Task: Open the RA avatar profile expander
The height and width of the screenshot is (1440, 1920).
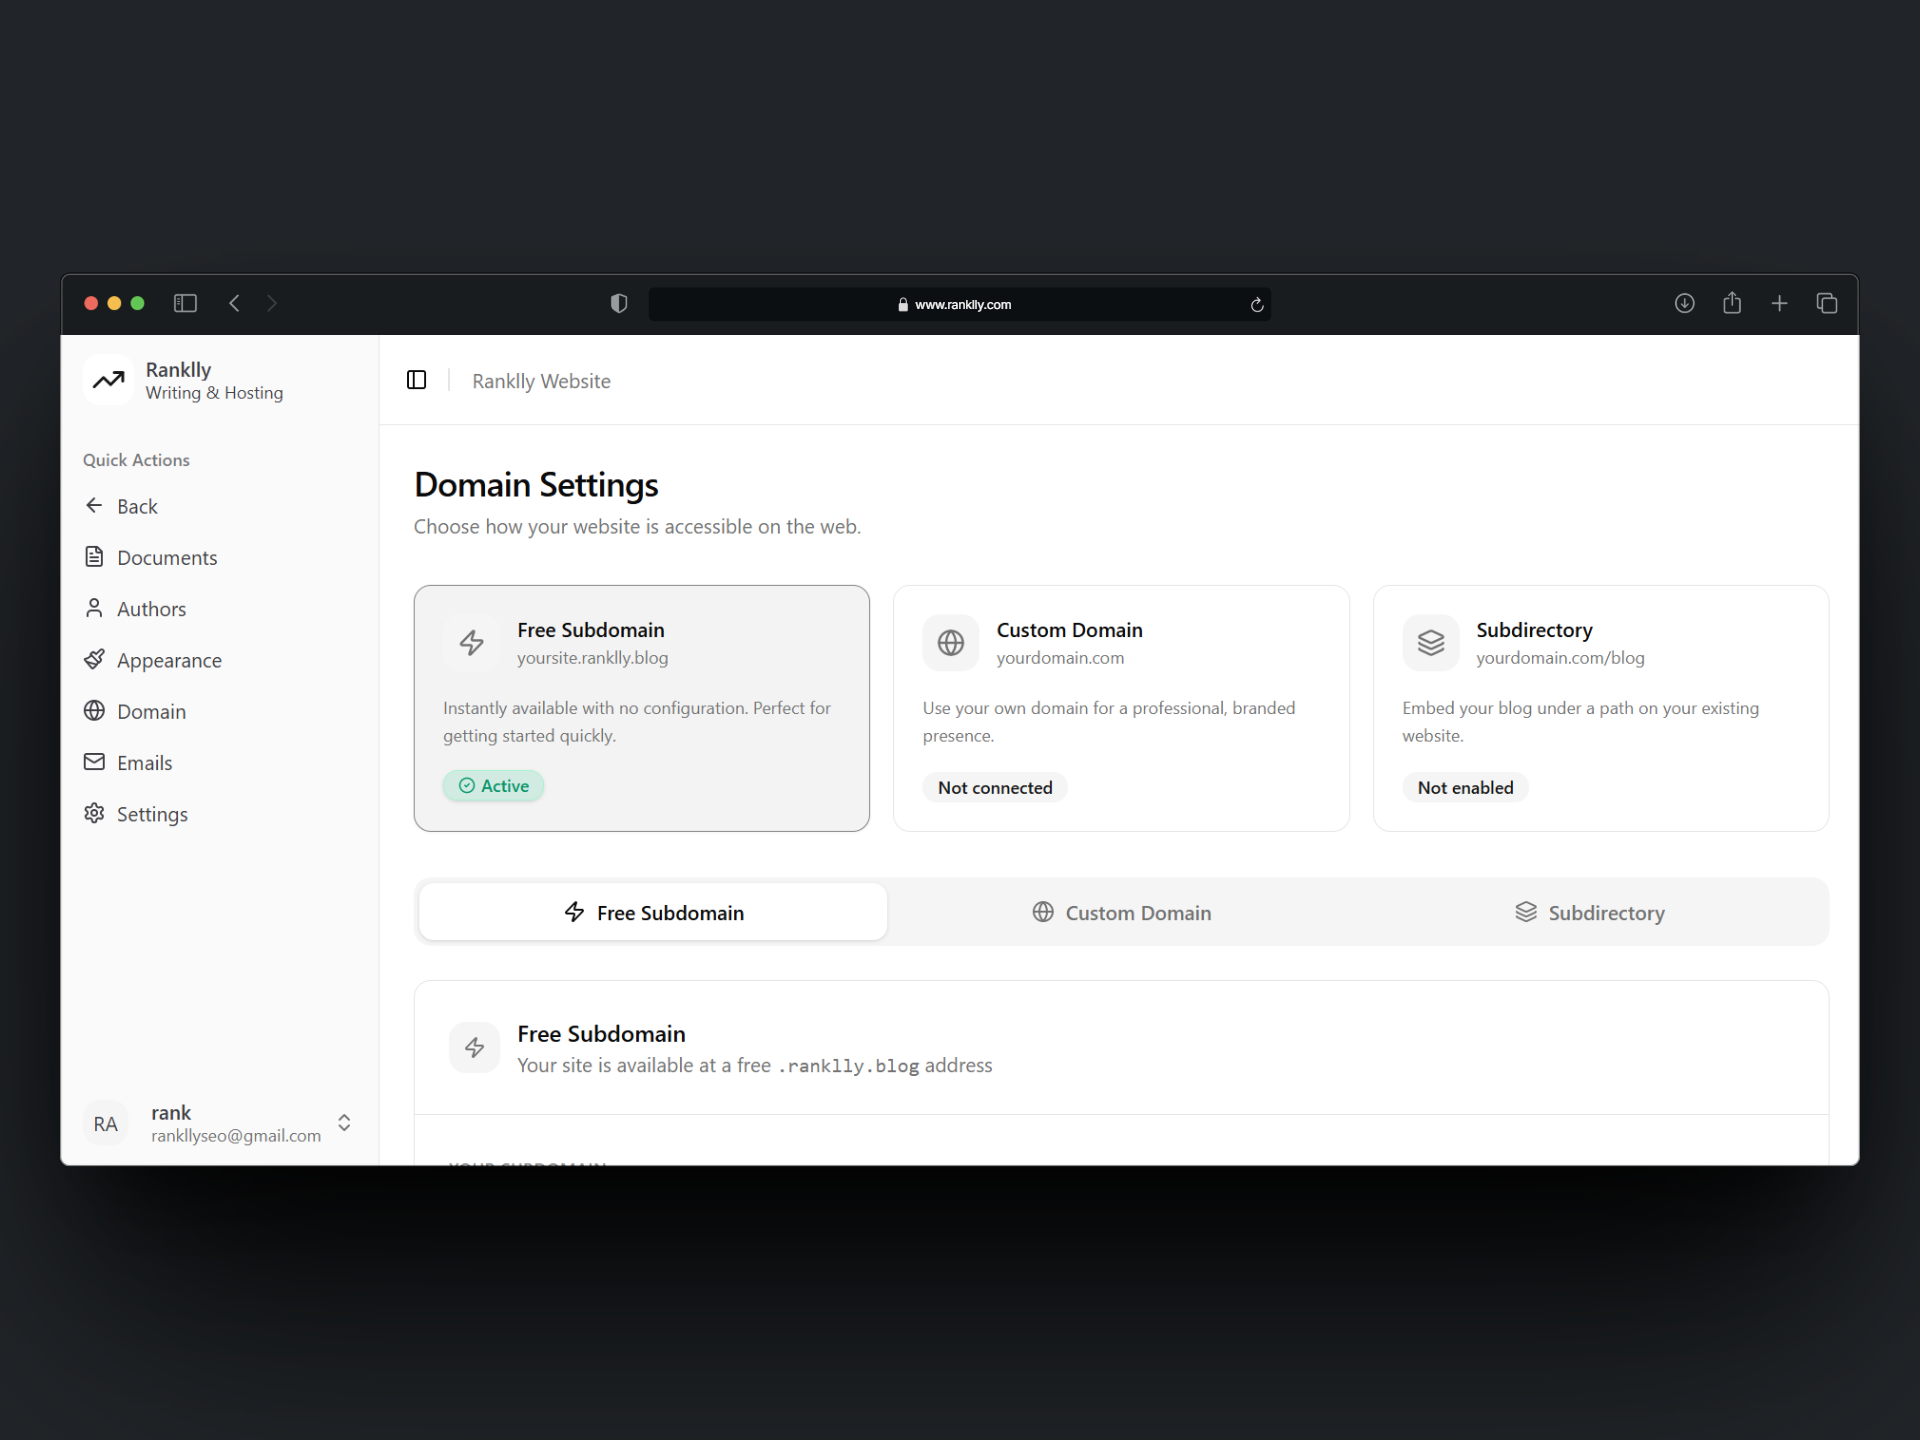Action: [105, 1123]
